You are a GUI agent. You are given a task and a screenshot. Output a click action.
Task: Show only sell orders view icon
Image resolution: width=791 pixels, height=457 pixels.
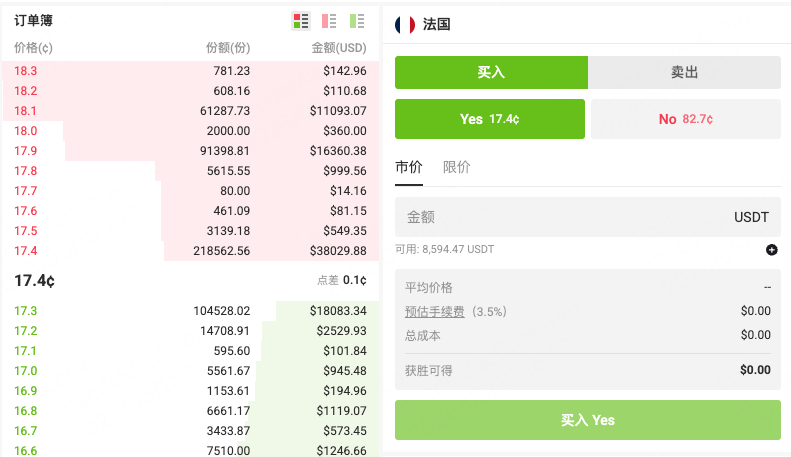pos(329,21)
